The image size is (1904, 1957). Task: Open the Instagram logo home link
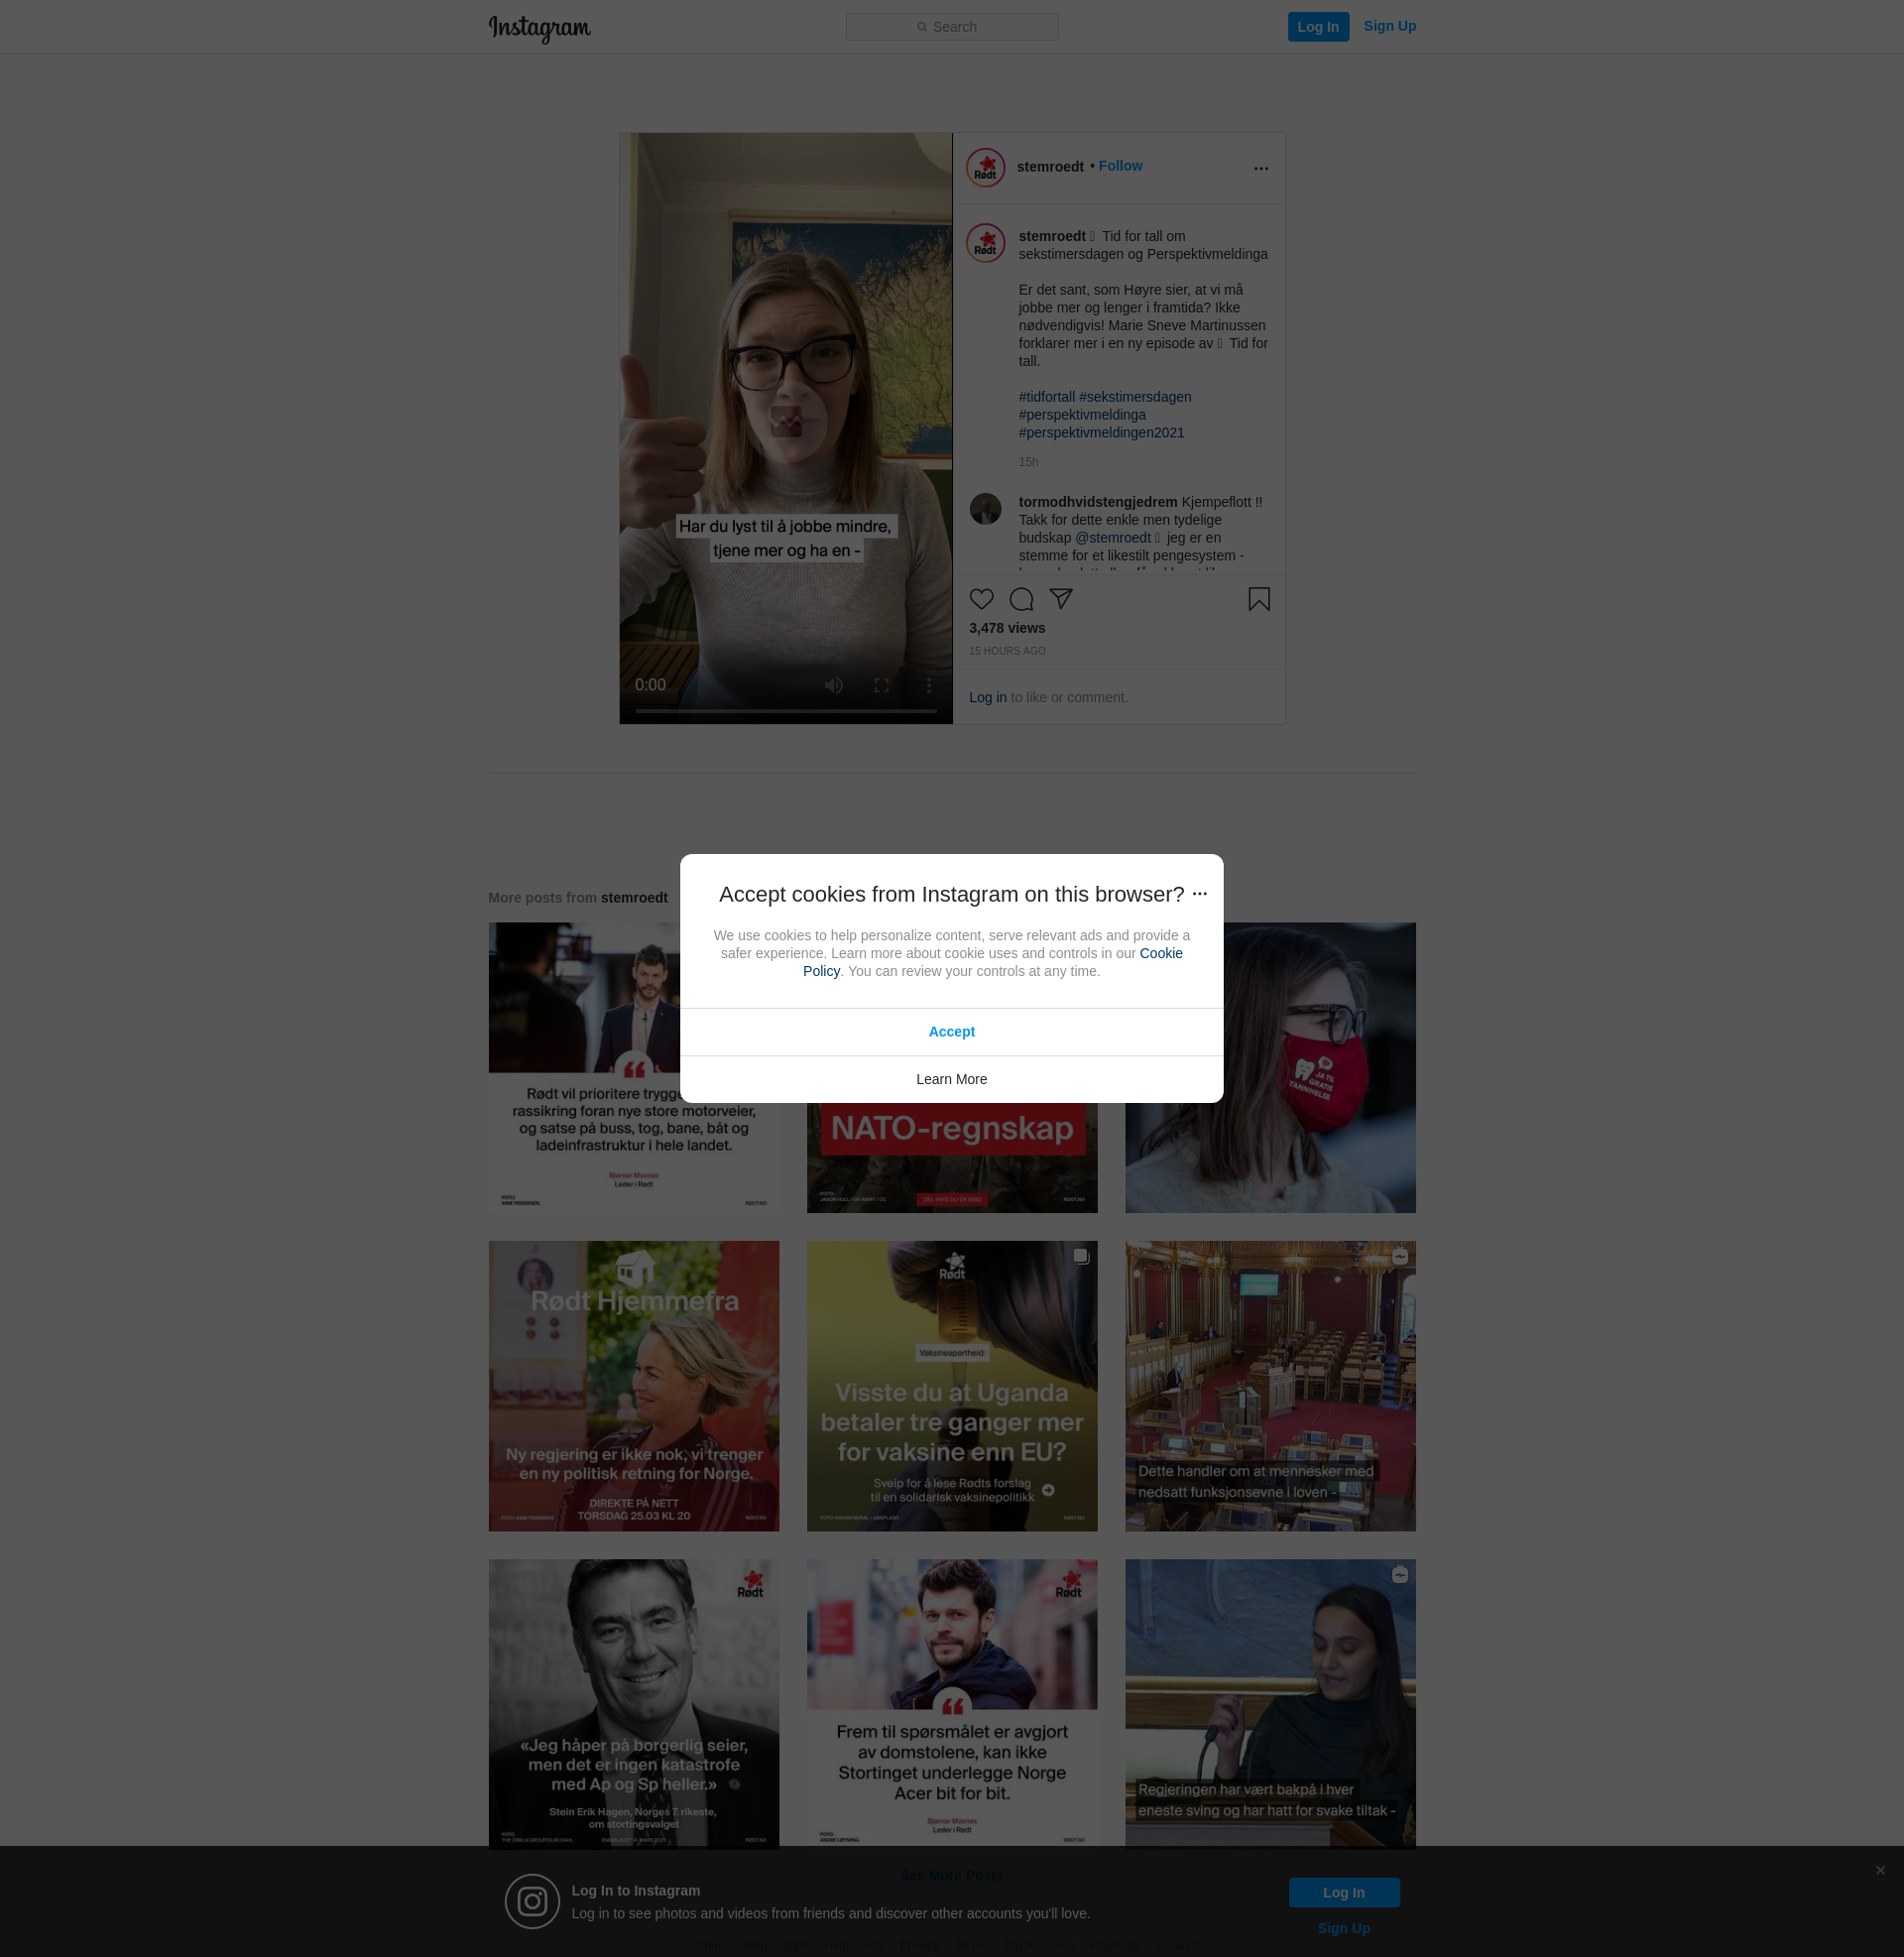tap(539, 28)
